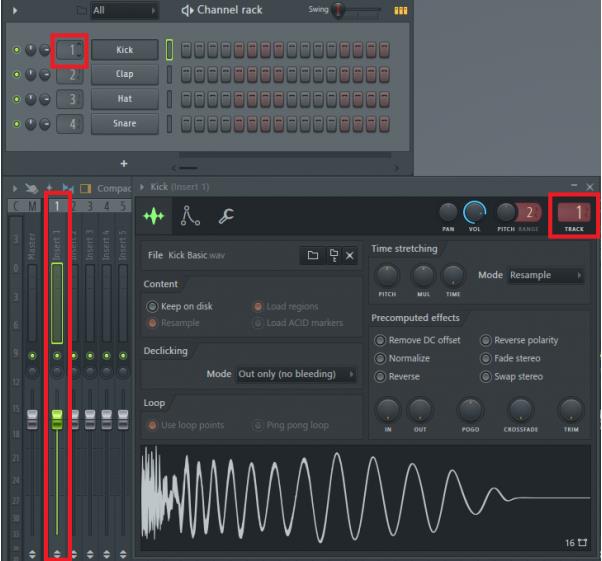602x561 pixels.
Task: Enable Reverse effect
Action: click(x=380, y=377)
